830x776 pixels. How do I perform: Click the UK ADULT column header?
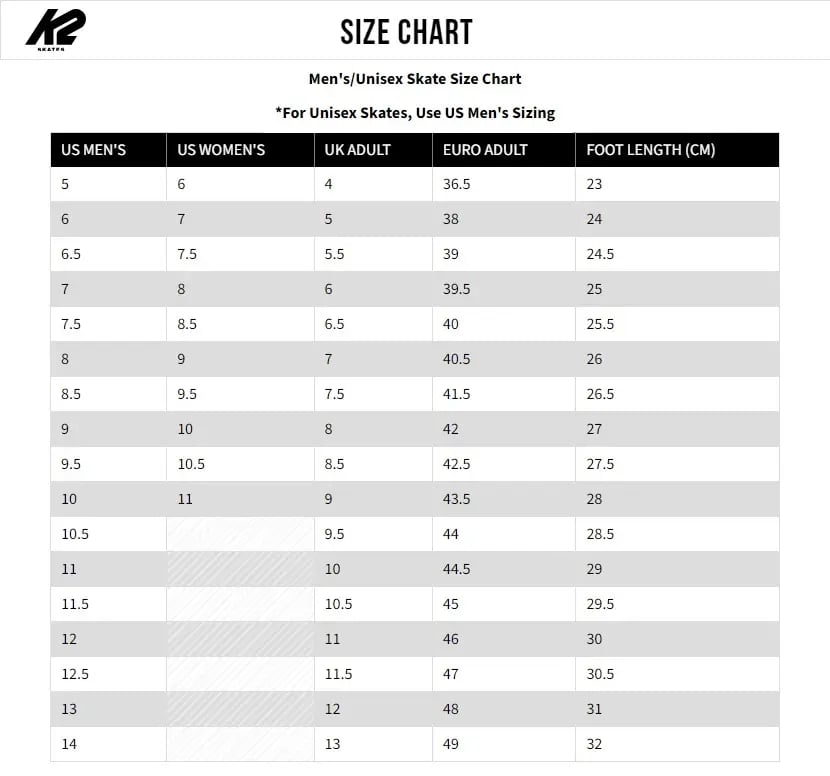(x=357, y=150)
